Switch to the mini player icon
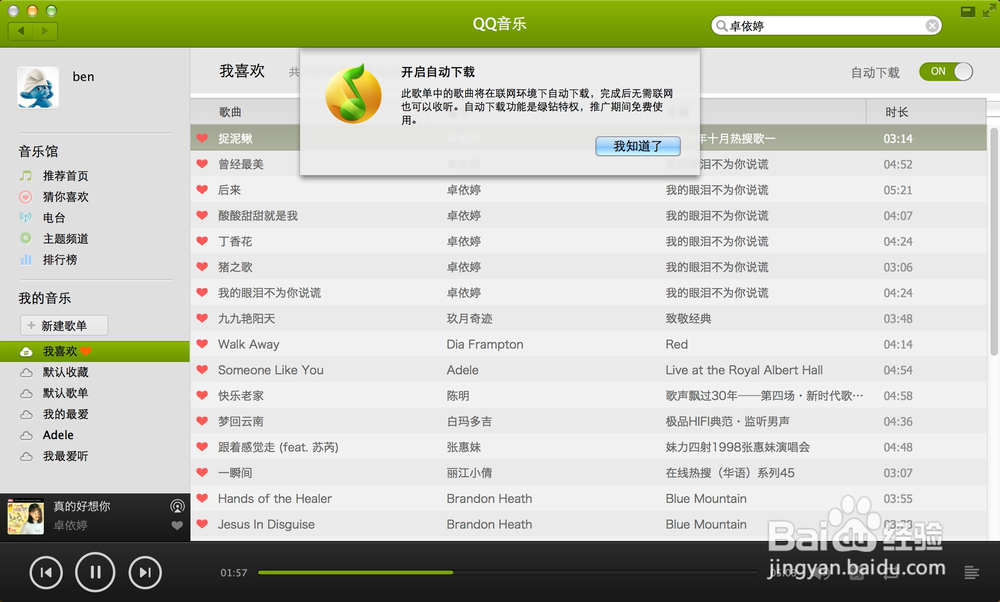Screen dimensions: 1000x602 tap(967, 11)
